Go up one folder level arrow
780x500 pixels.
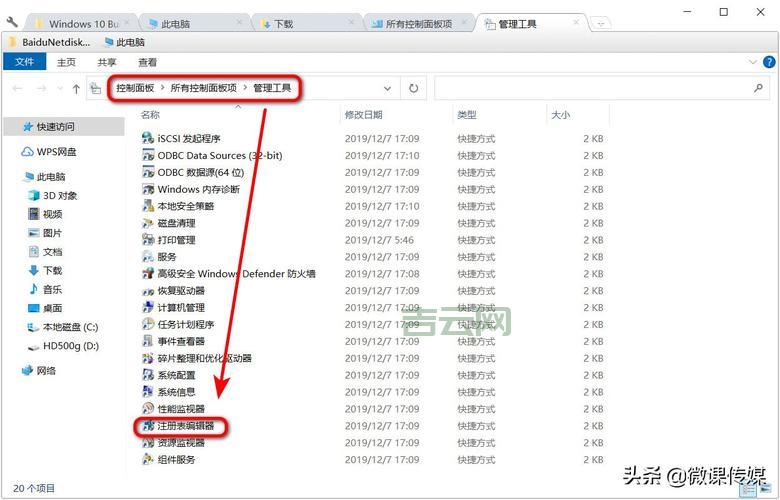click(x=76, y=89)
